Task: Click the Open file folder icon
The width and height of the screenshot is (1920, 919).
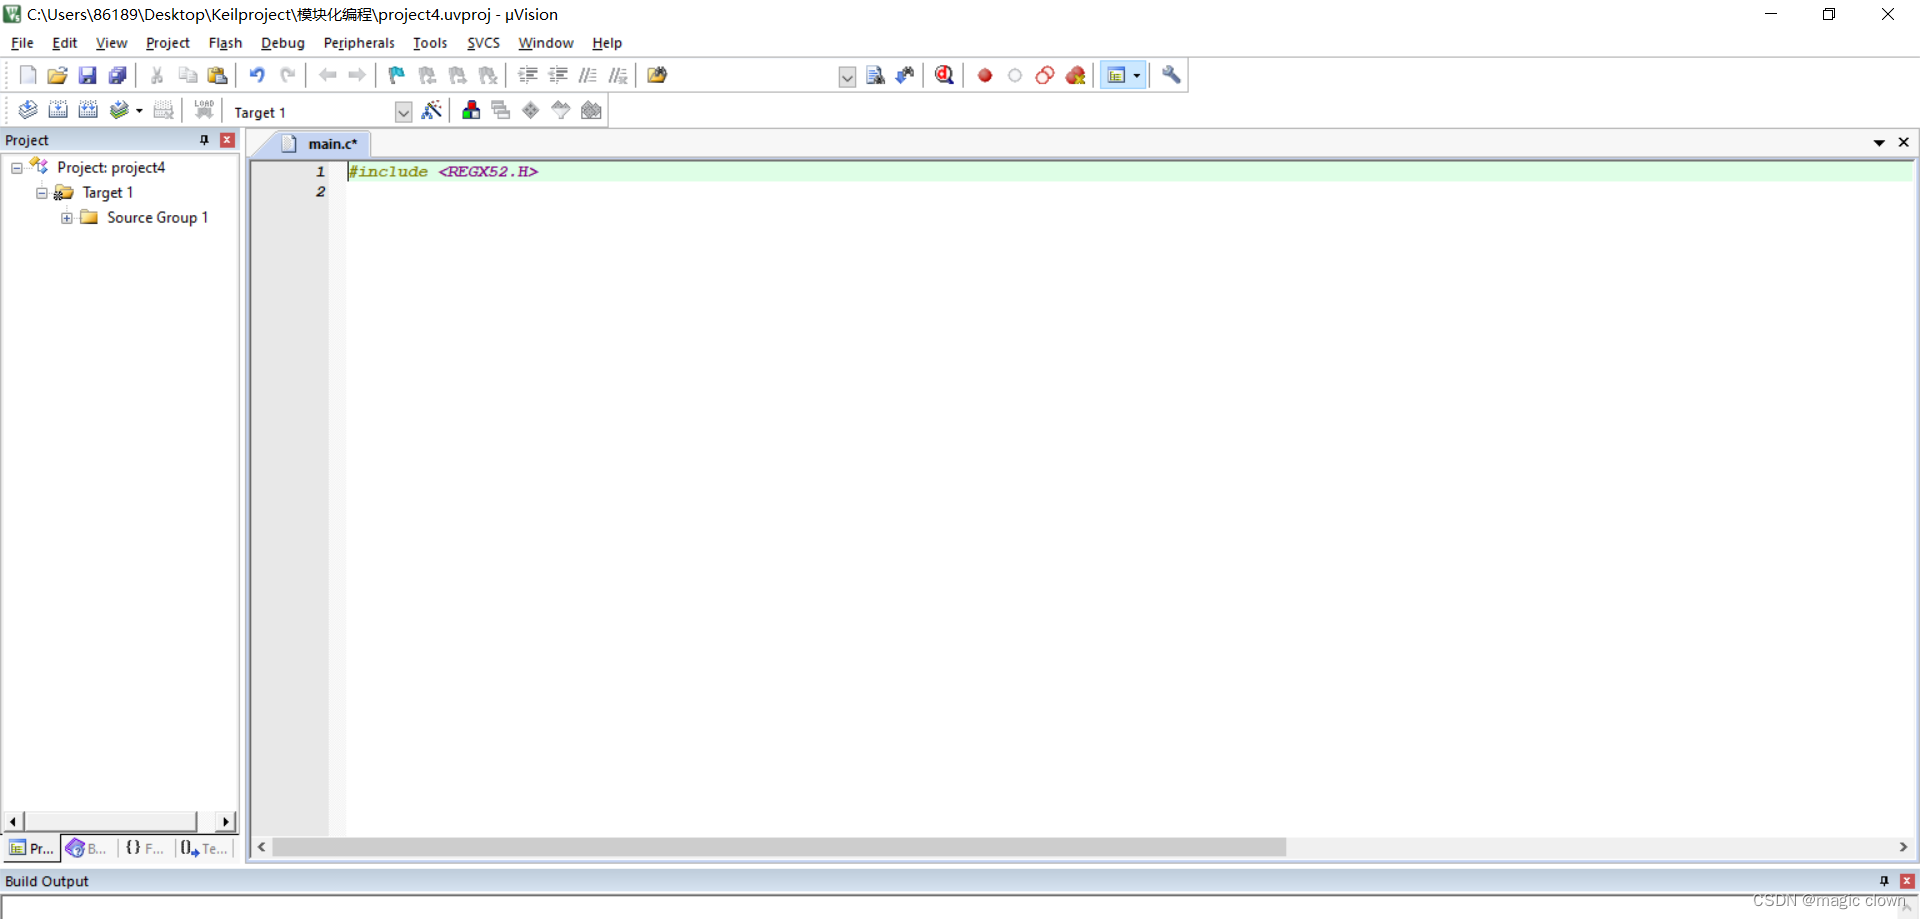Action: (x=58, y=75)
